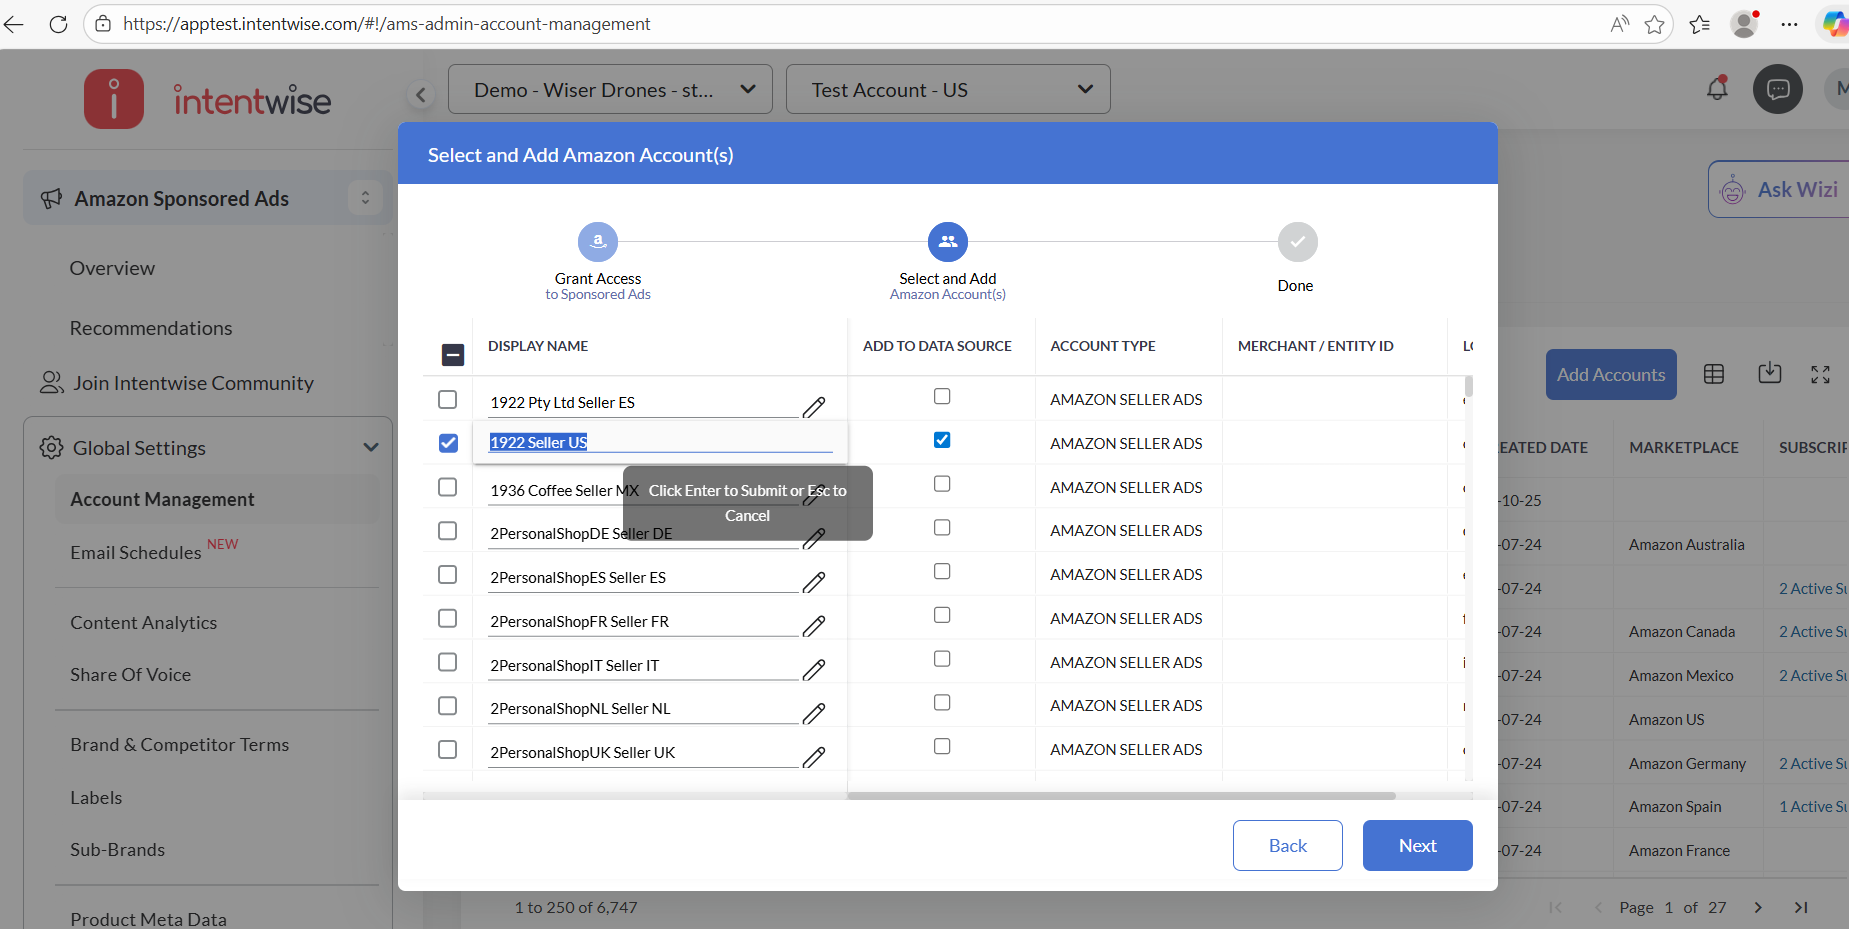Open the chat support bubble icon
The height and width of the screenshot is (929, 1849).
[x=1777, y=90]
